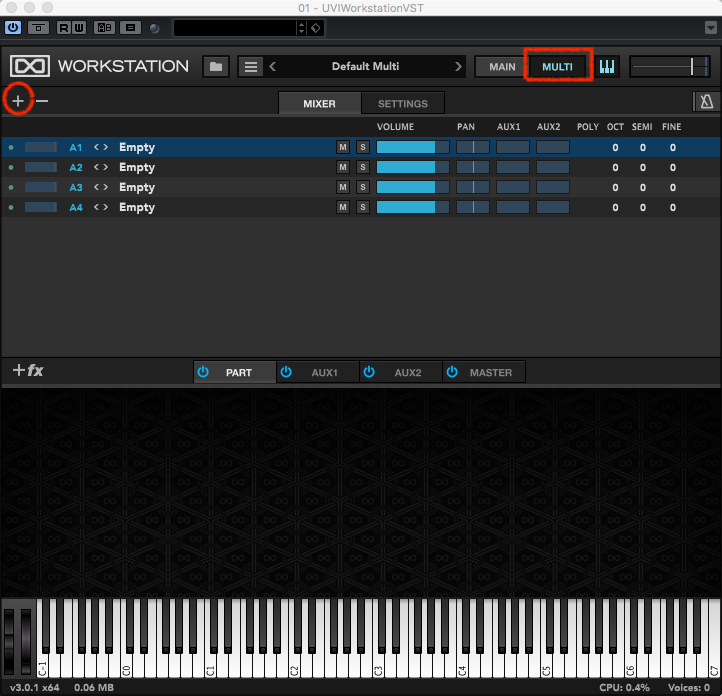
Task: Click the A1 part color block
Action: pos(41,147)
